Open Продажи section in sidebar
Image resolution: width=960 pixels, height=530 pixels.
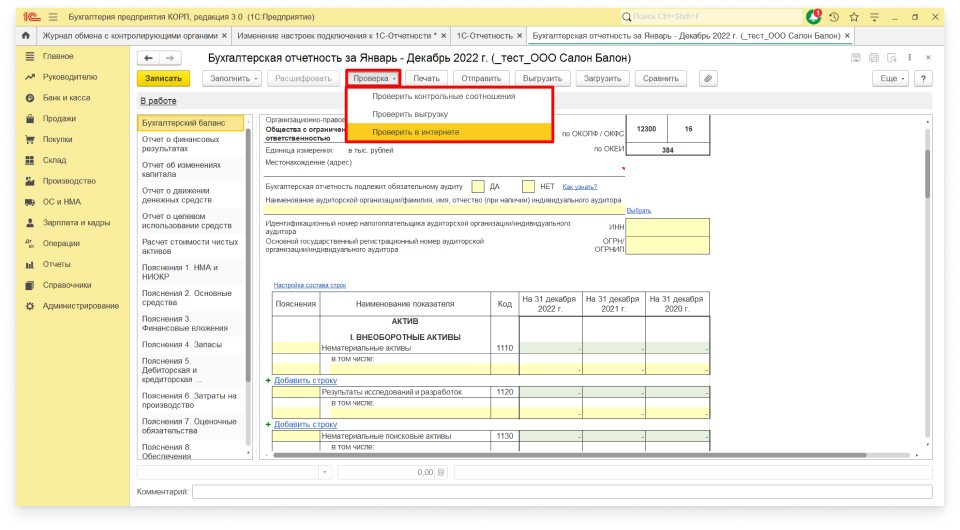coord(59,119)
